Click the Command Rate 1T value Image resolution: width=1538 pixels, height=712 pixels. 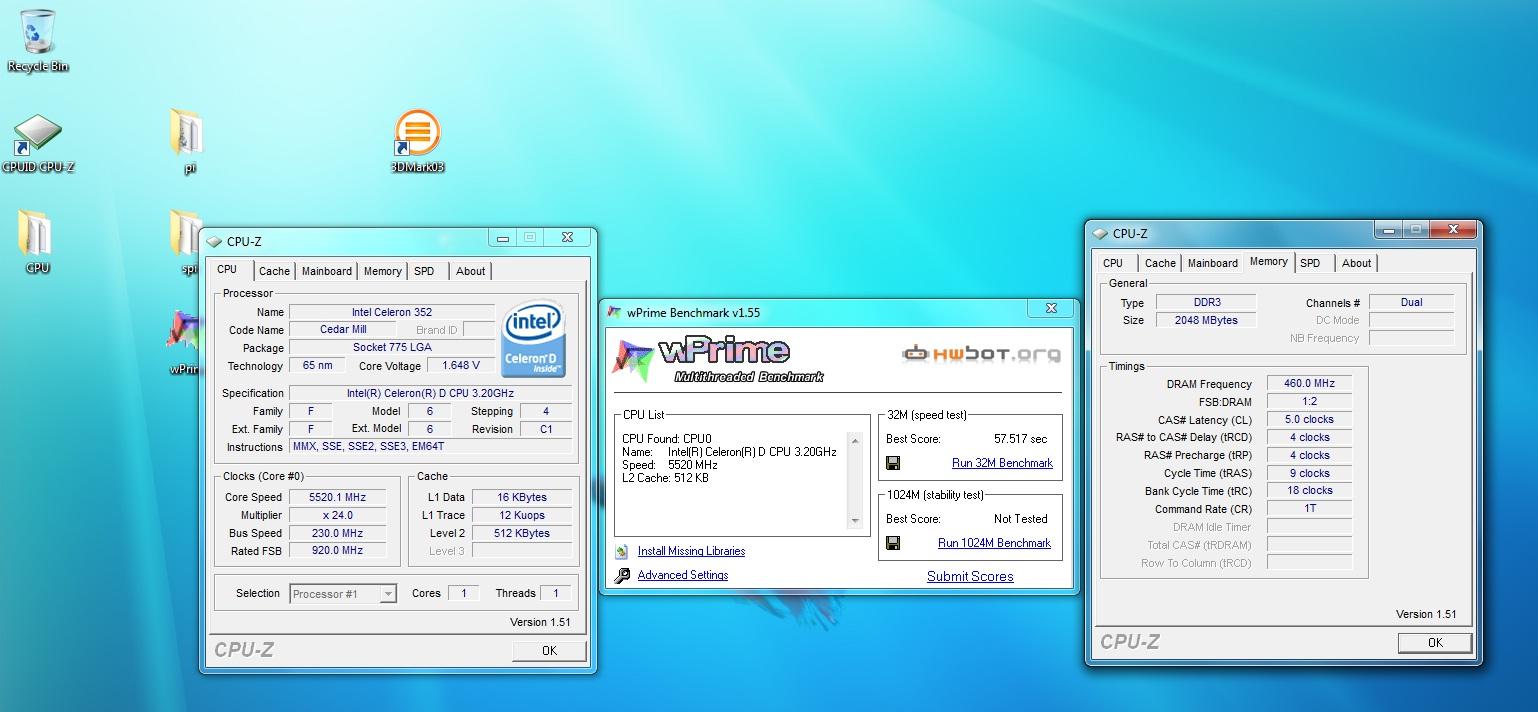1309,509
